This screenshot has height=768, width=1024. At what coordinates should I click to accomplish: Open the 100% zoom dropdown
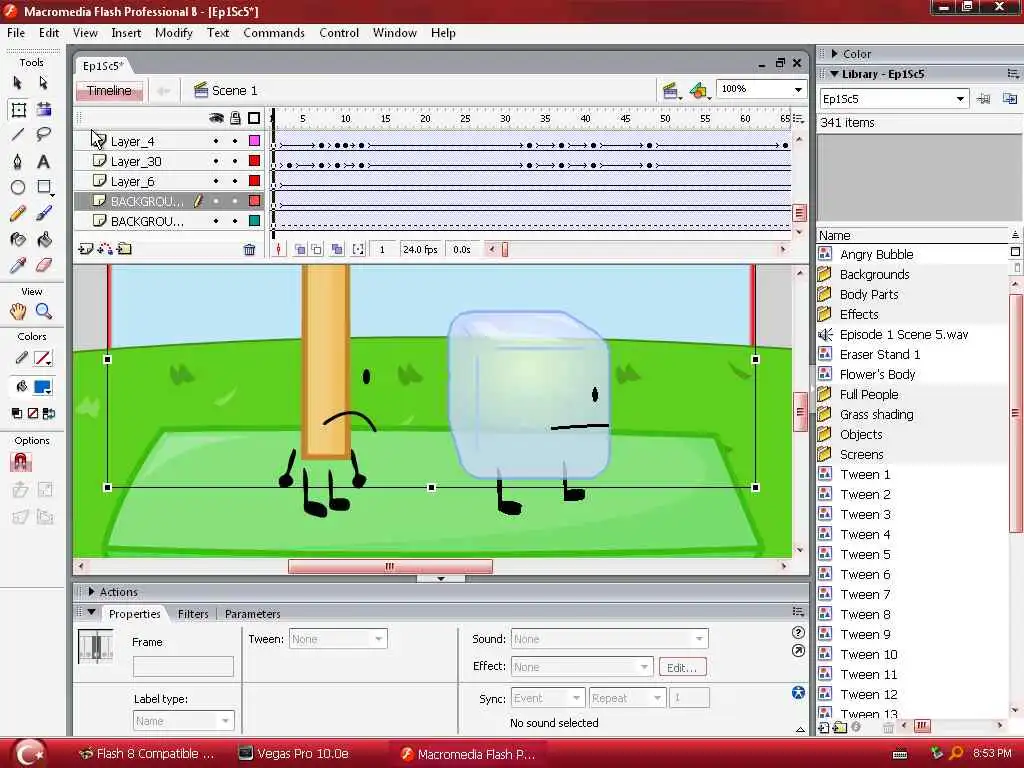click(x=798, y=89)
